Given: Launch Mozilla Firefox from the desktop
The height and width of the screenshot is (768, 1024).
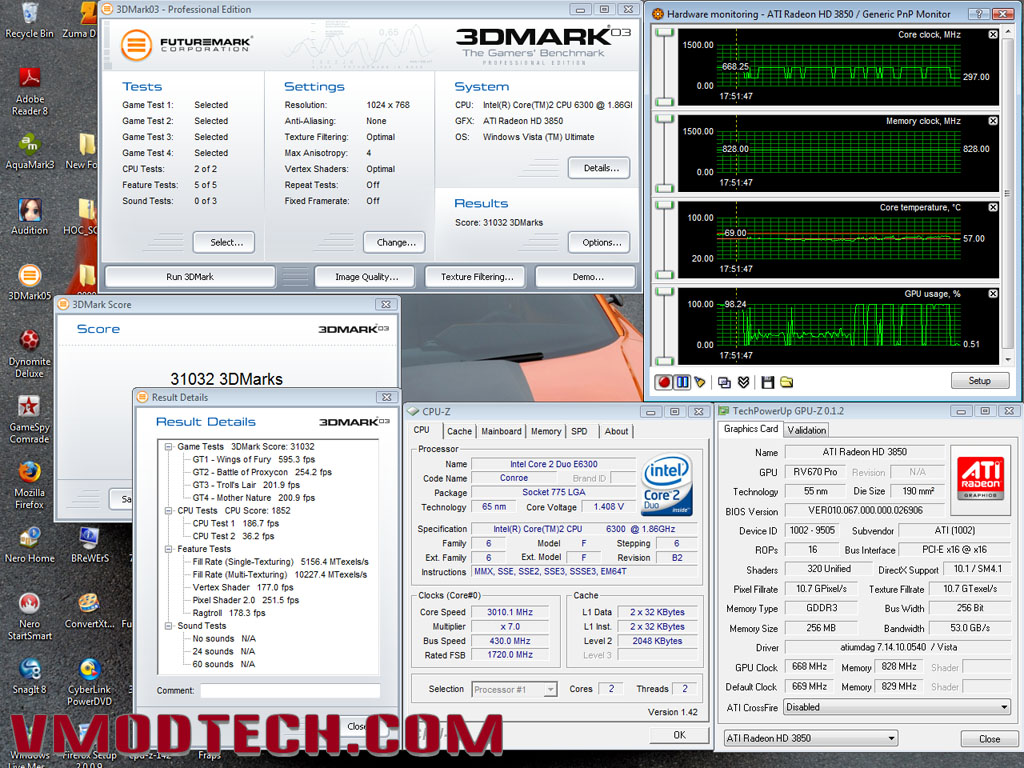Looking at the screenshot, I should 29,485.
